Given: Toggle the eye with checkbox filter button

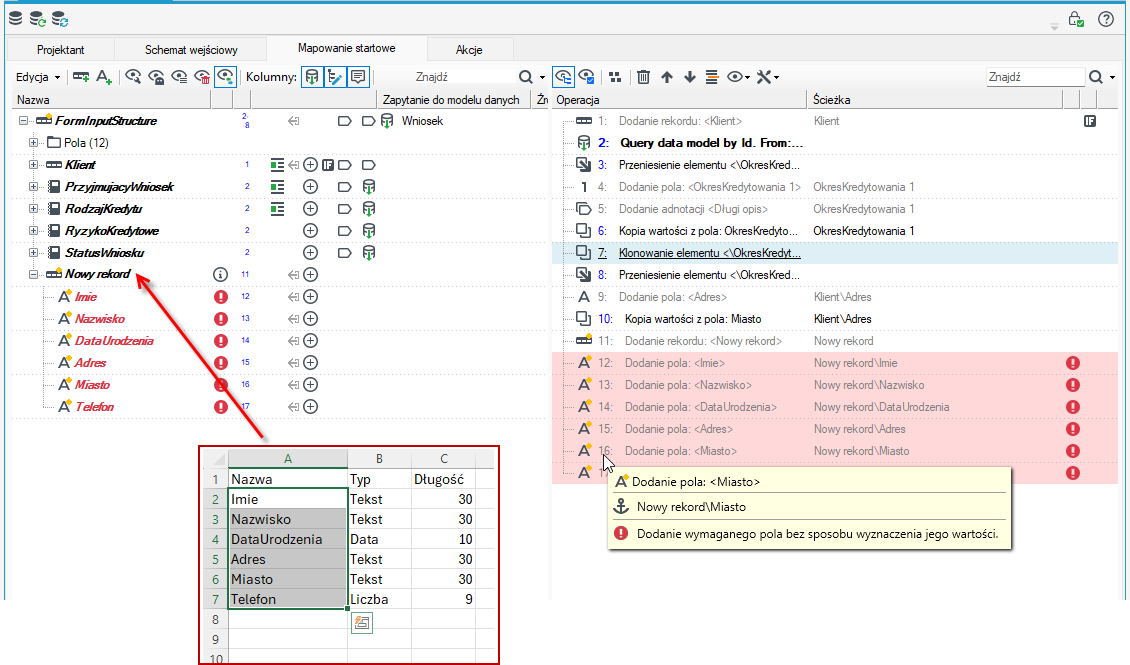Looking at the screenshot, I should 587,77.
